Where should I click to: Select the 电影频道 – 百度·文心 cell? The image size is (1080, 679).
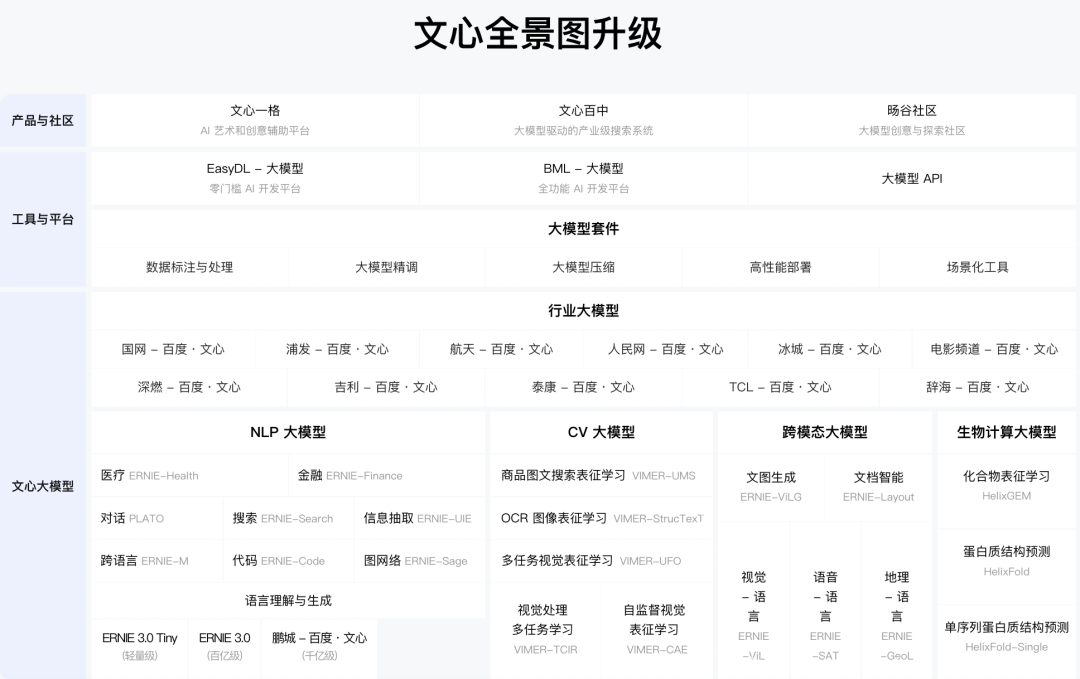tap(994, 349)
